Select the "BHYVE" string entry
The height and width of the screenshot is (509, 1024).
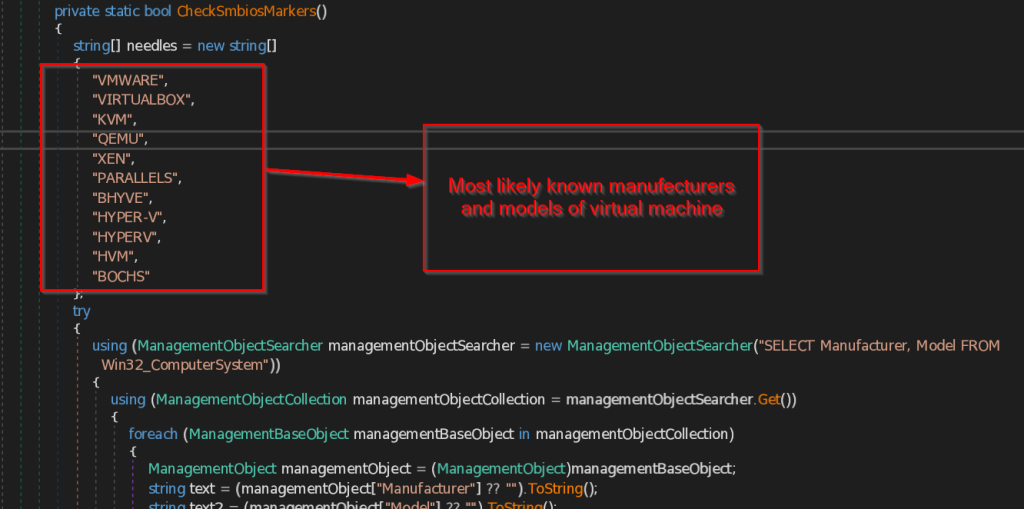point(119,198)
